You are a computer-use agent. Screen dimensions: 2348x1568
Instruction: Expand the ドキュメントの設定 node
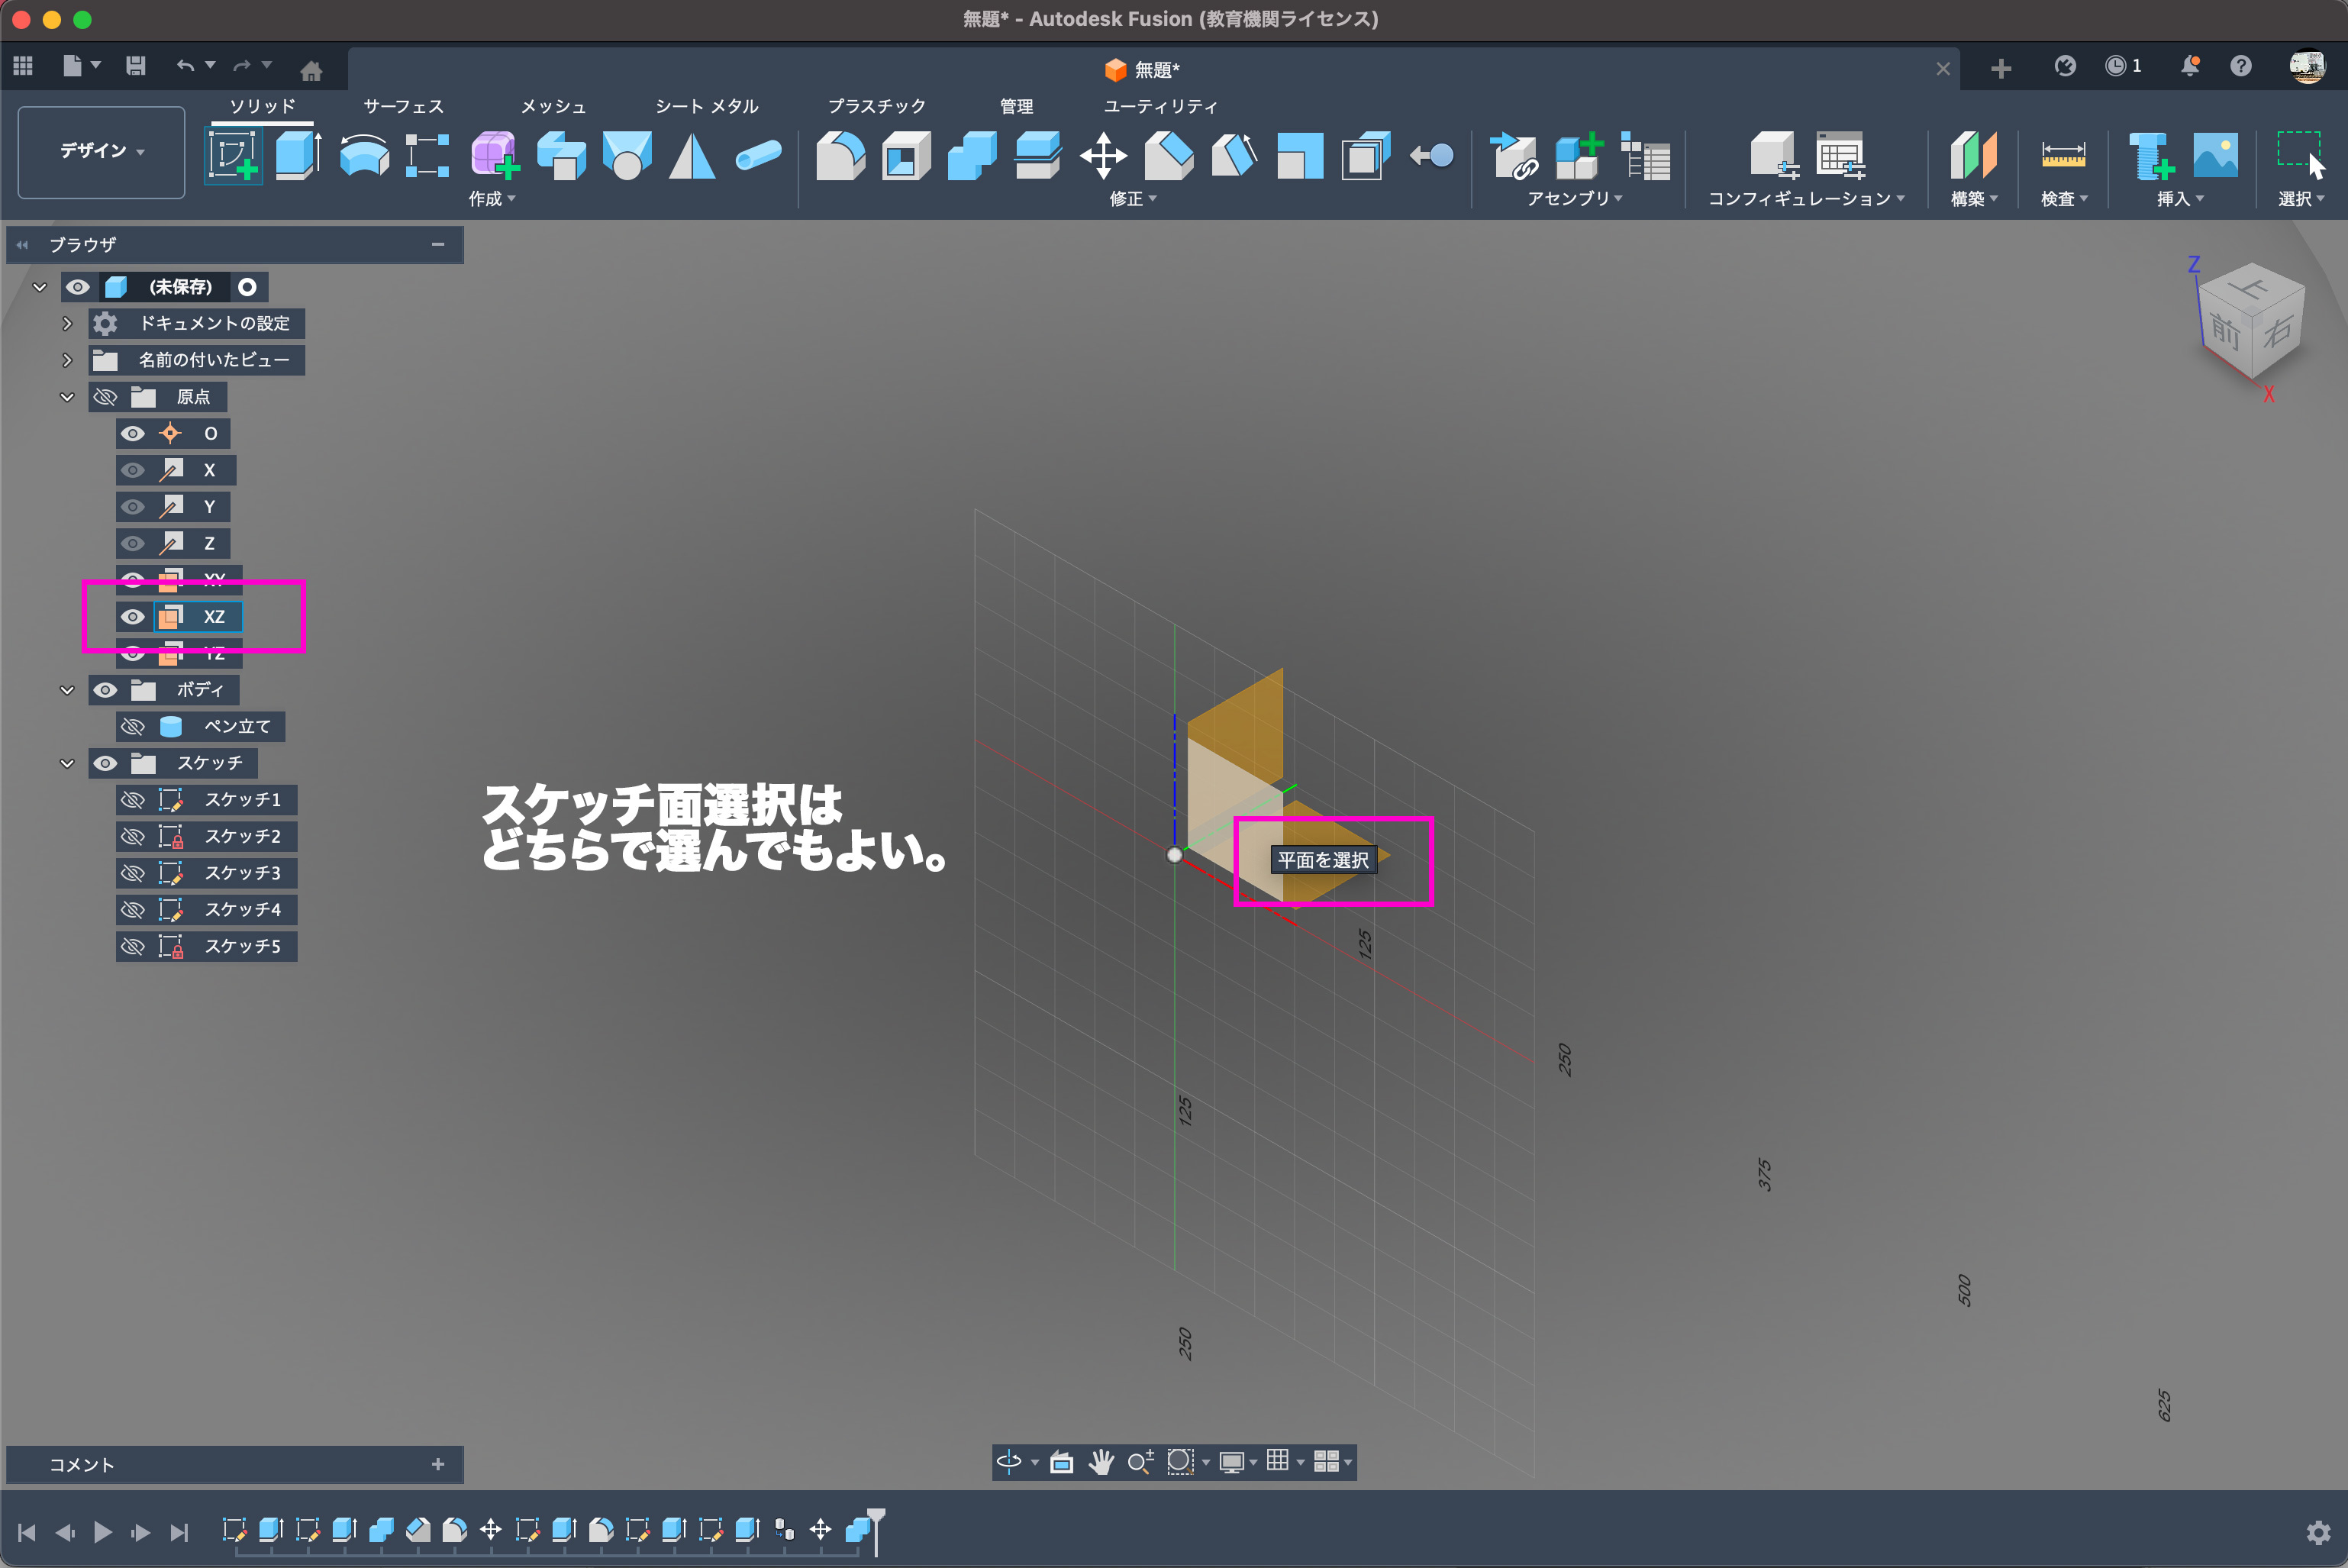point(67,324)
